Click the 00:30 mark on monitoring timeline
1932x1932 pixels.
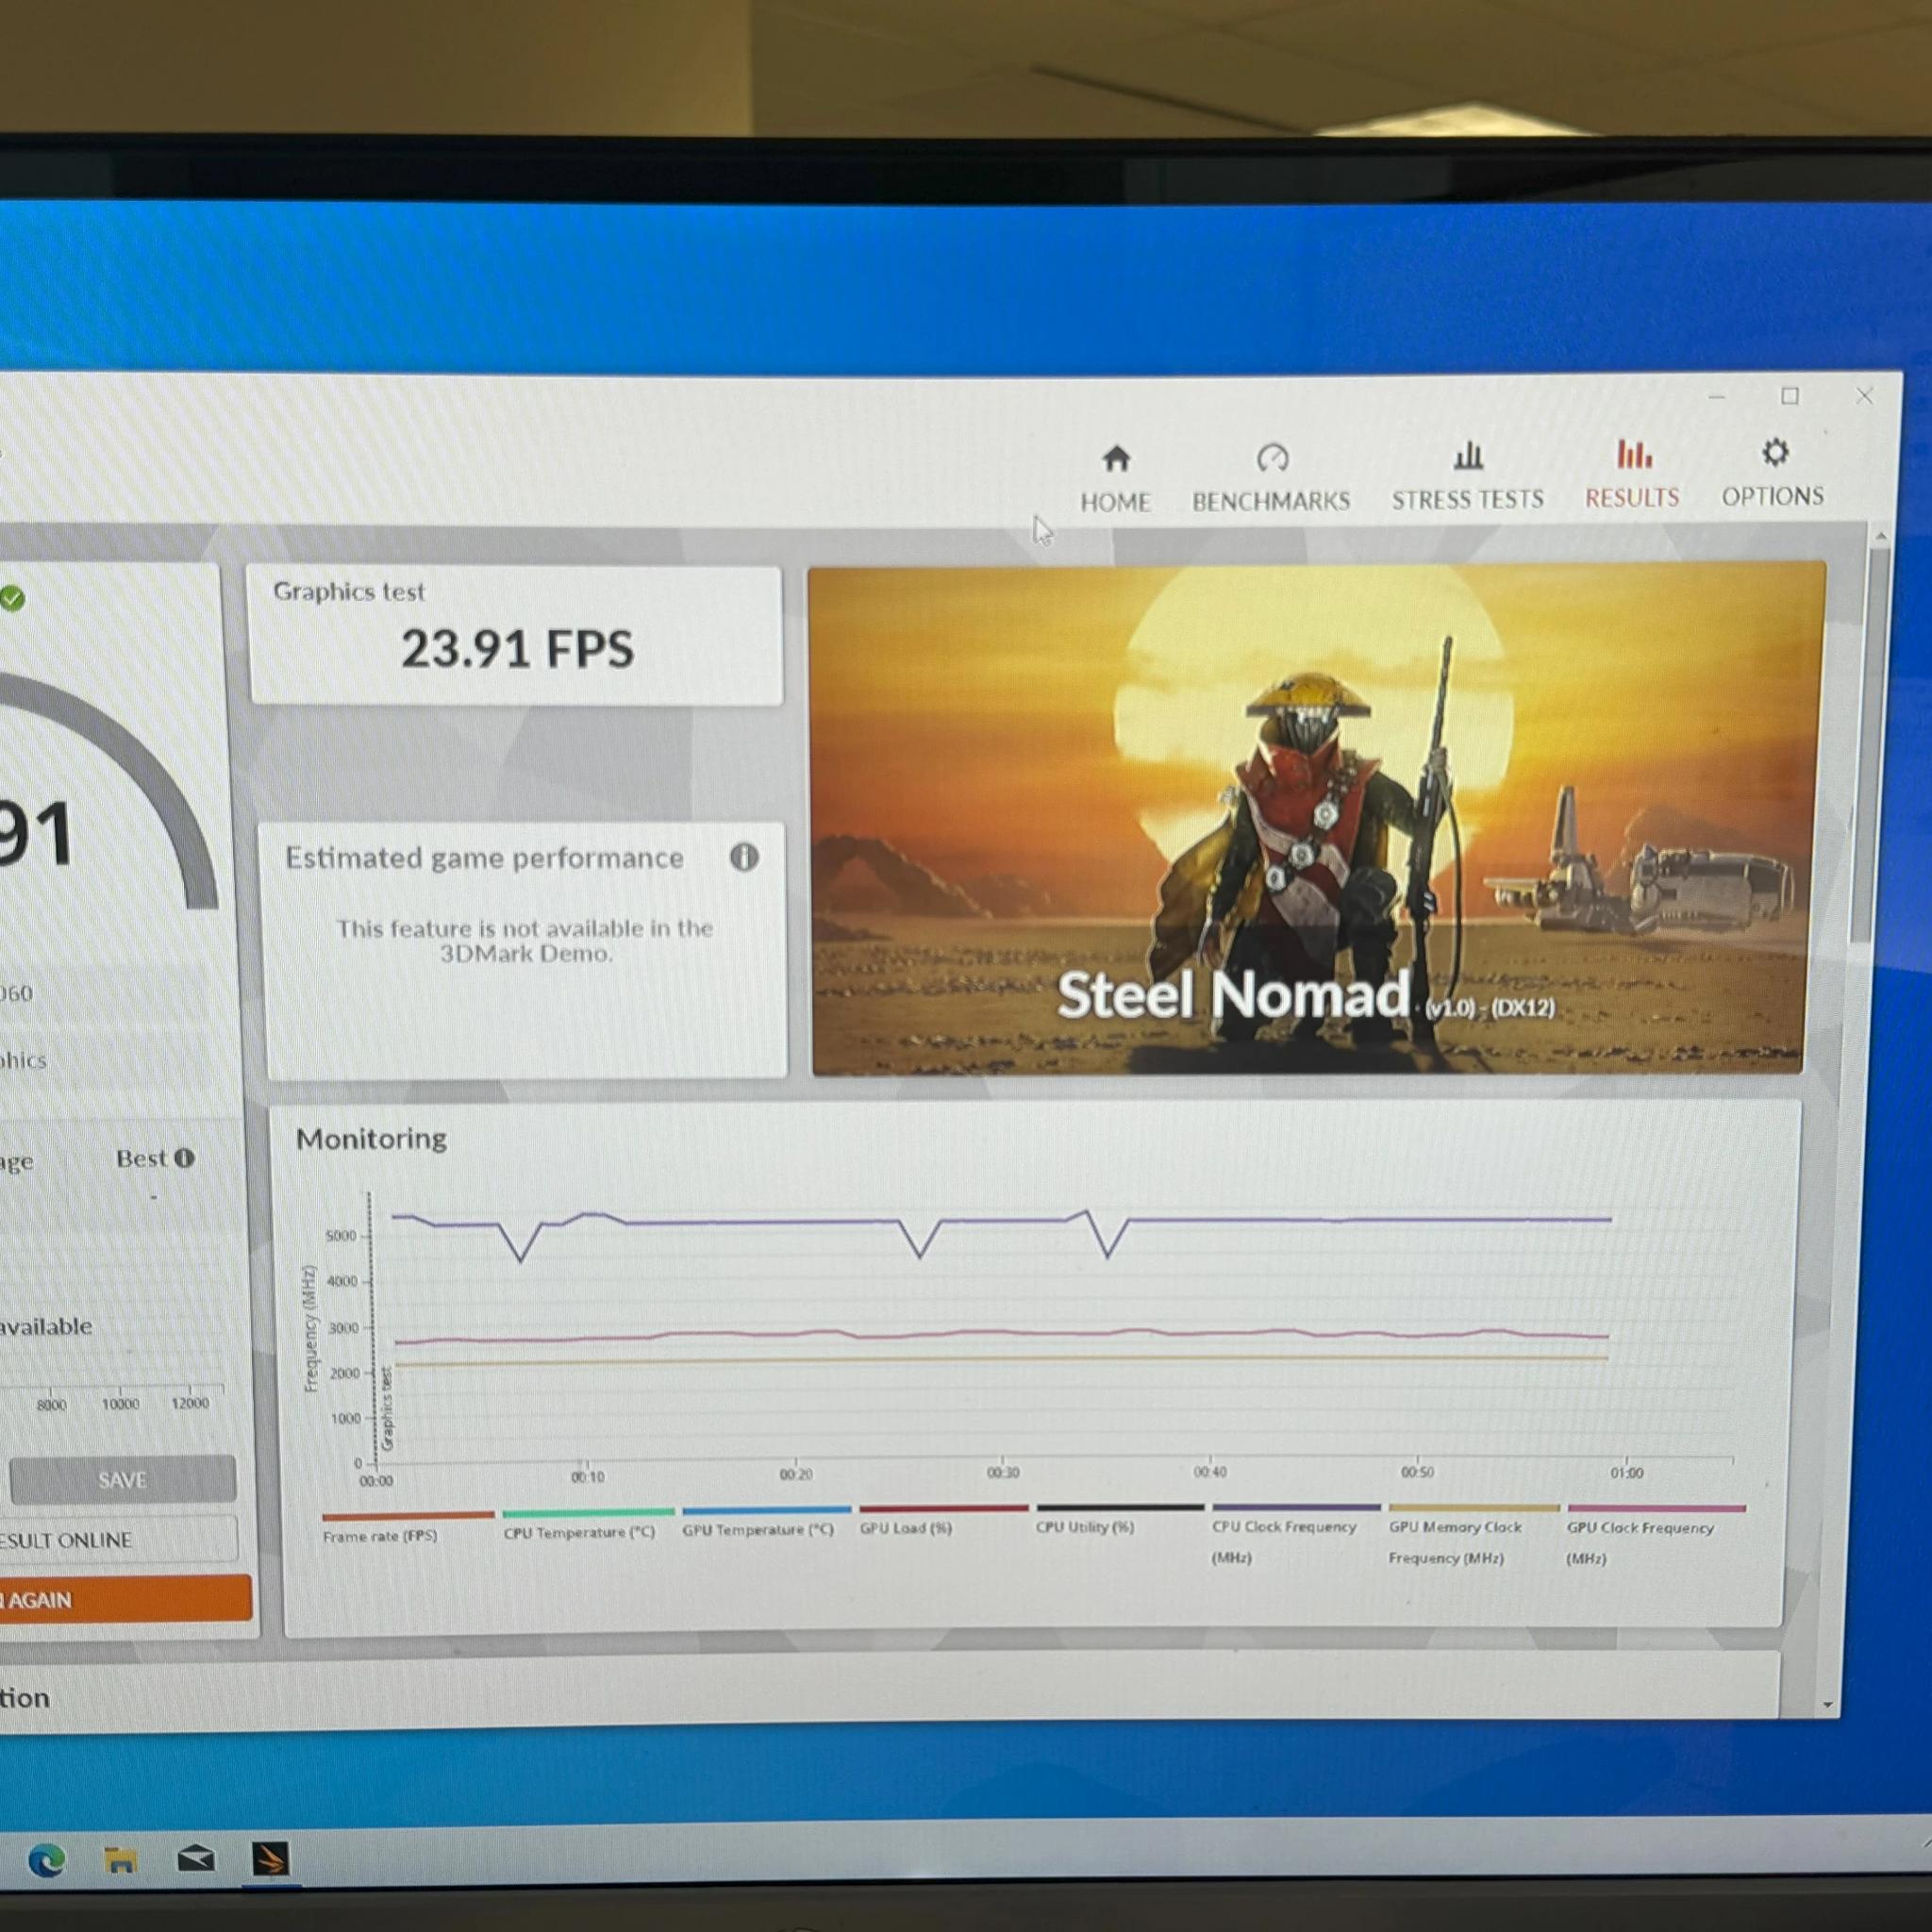pos(1003,1473)
